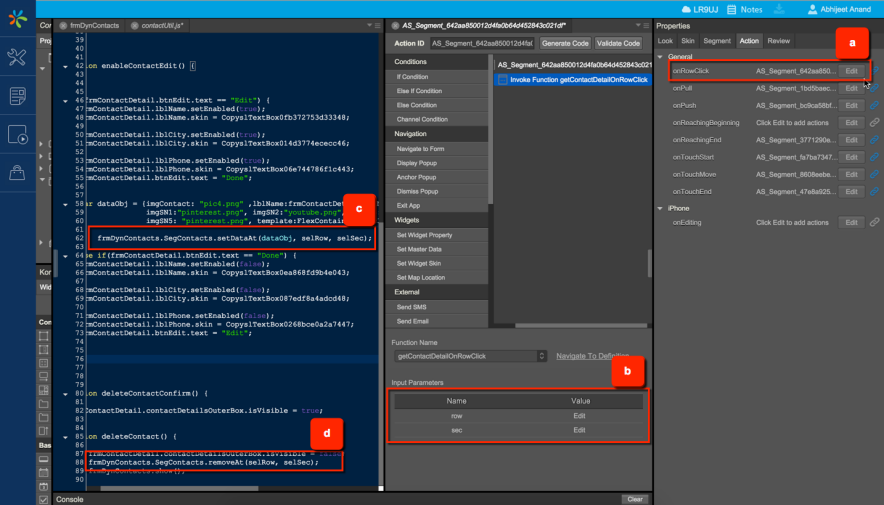Click Edit for onPull action
The height and width of the screenshot is (505, 884).
(851, 88)
